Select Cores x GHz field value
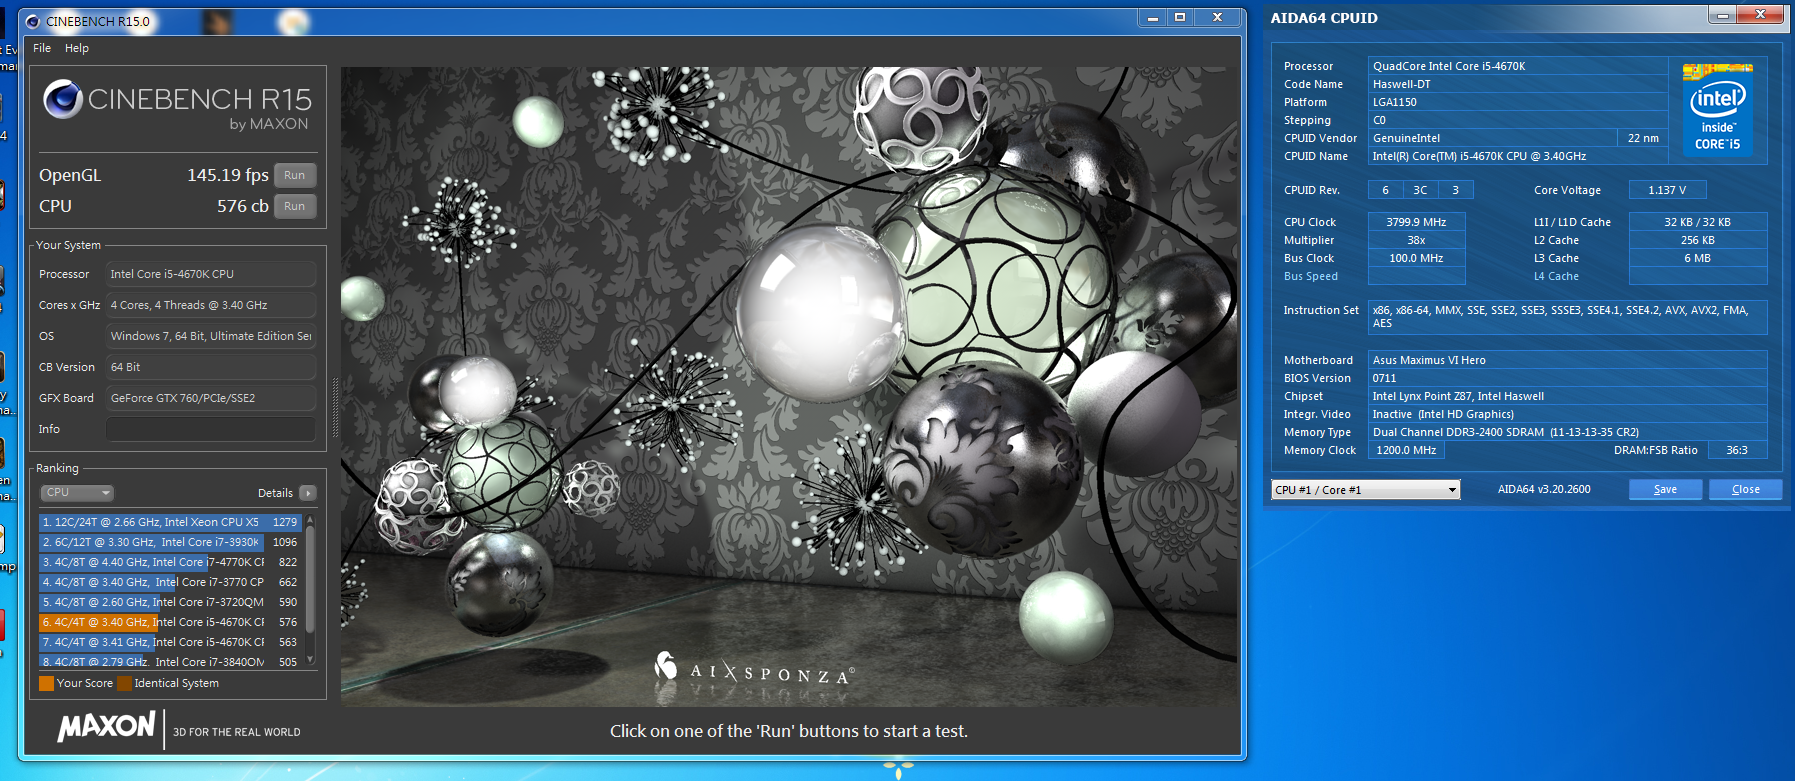1795x781 pixels. (211, 305)
